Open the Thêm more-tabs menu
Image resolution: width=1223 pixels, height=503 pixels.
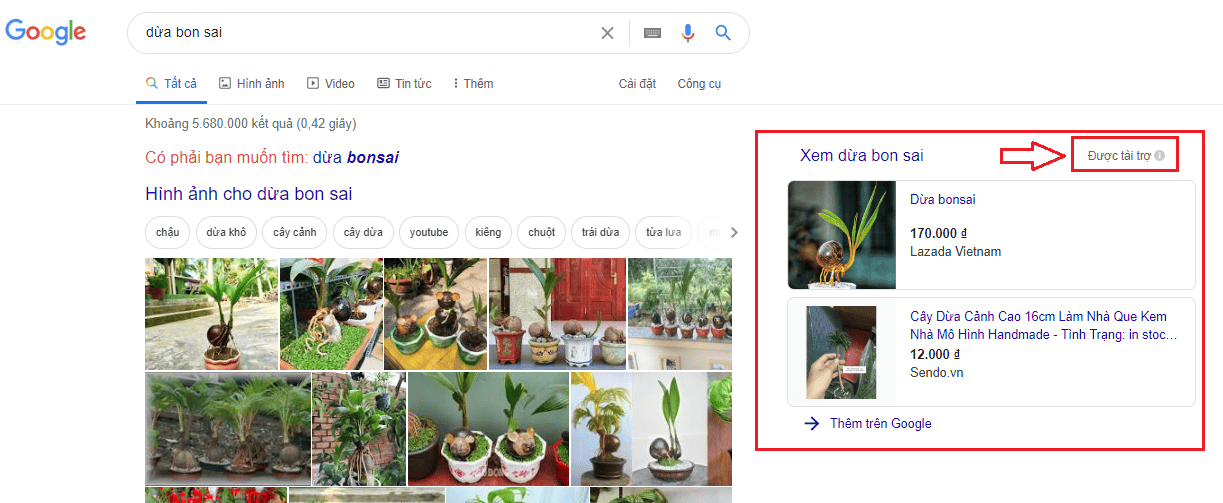click(x=473, y=84)
